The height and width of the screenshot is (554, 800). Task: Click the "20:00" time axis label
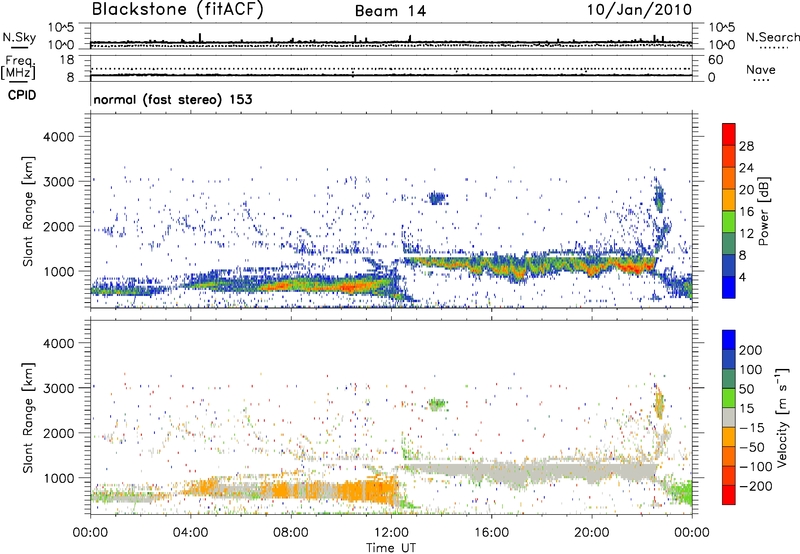(592, 533)
